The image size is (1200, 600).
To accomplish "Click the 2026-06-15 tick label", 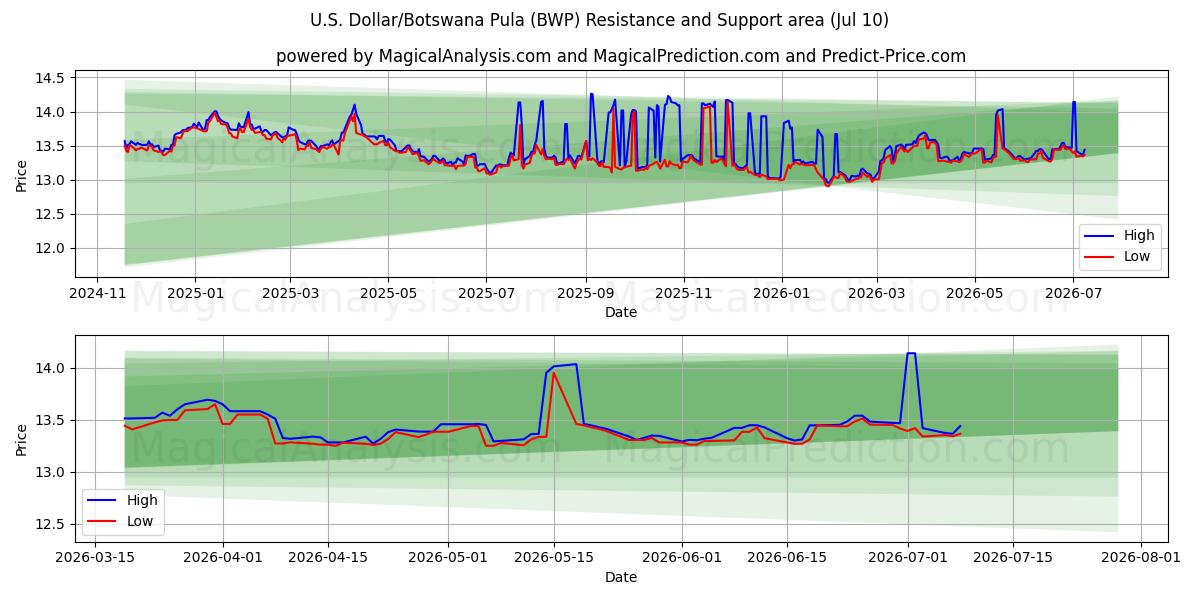I will (788, 558).
